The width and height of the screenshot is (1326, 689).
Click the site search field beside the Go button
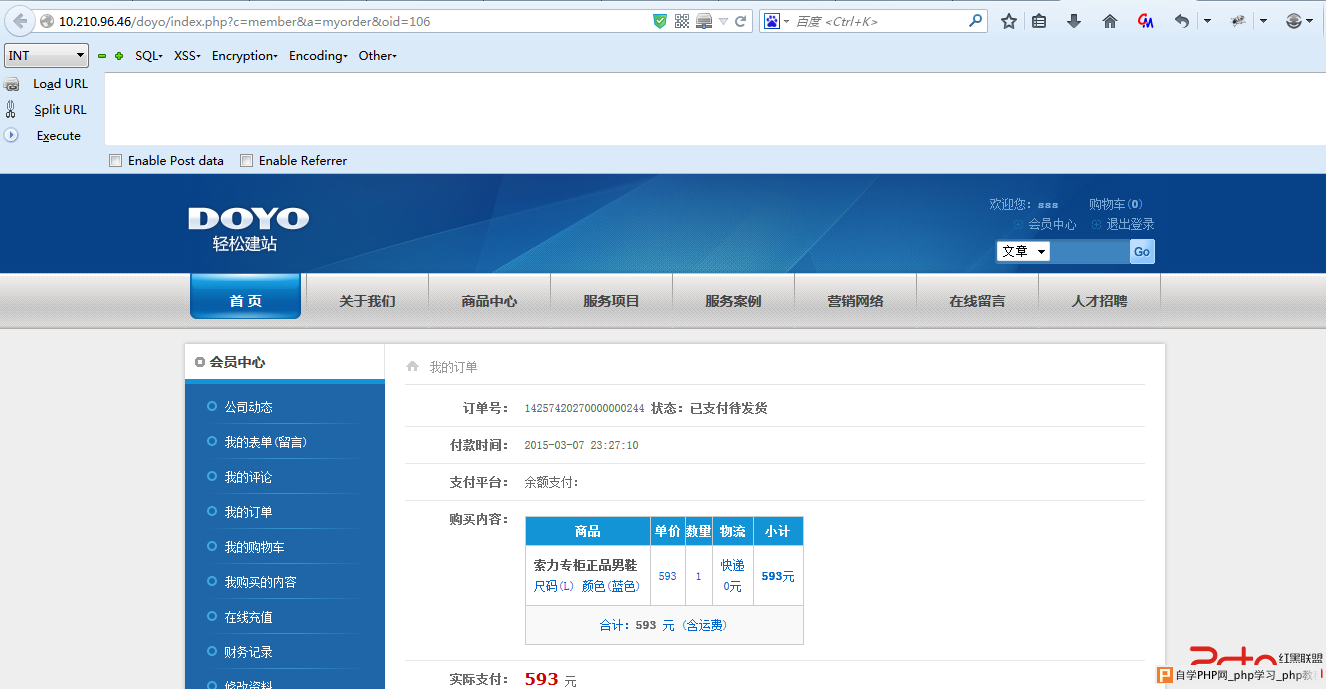[x=1090, y=251]
